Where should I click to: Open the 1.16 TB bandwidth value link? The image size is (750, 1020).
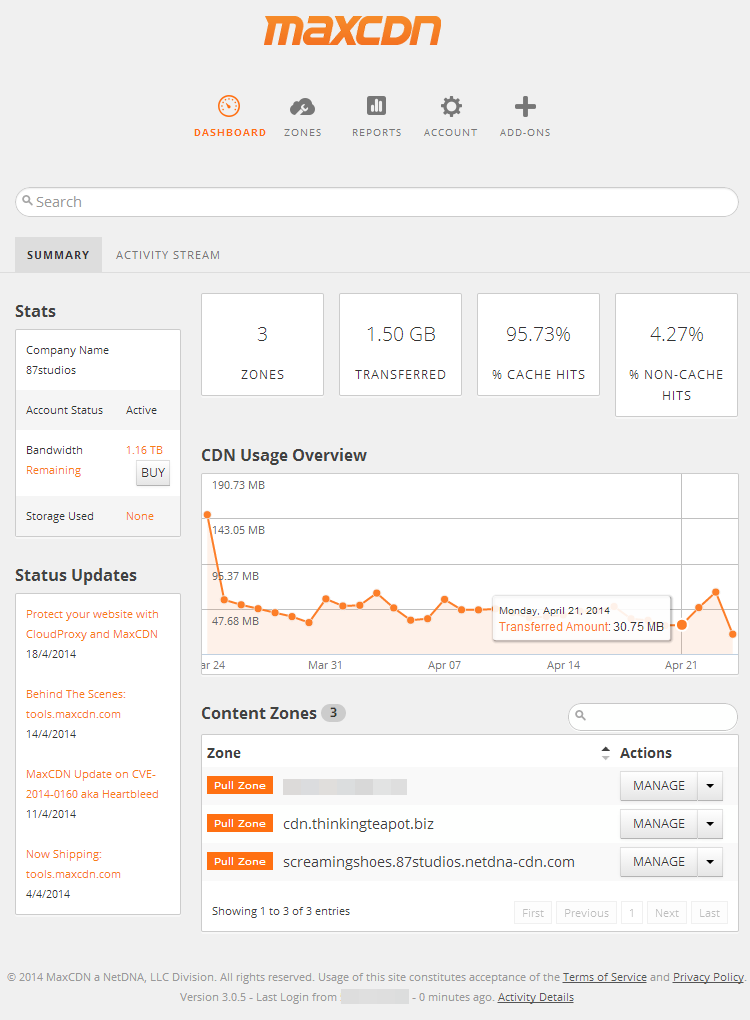[x=144, y=450]
